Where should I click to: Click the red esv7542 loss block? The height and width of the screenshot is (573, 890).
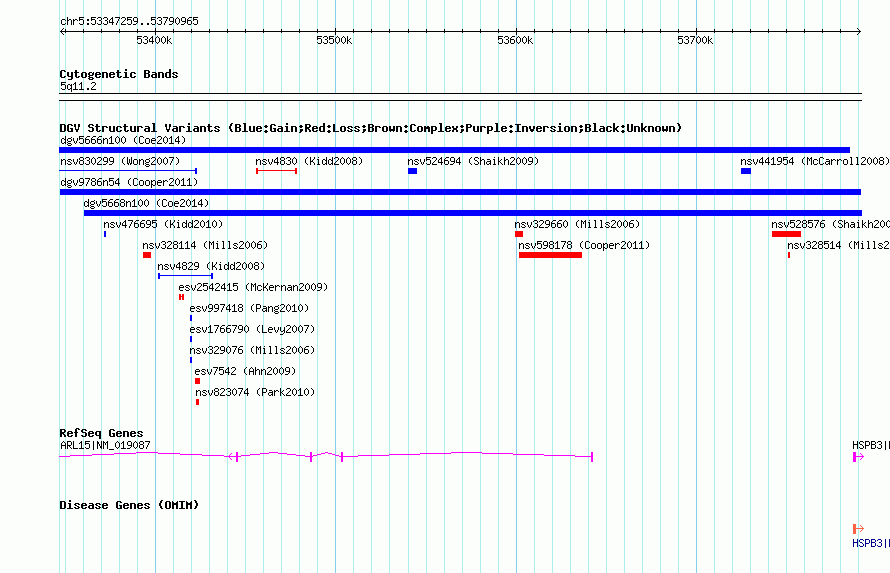point(198,381)
